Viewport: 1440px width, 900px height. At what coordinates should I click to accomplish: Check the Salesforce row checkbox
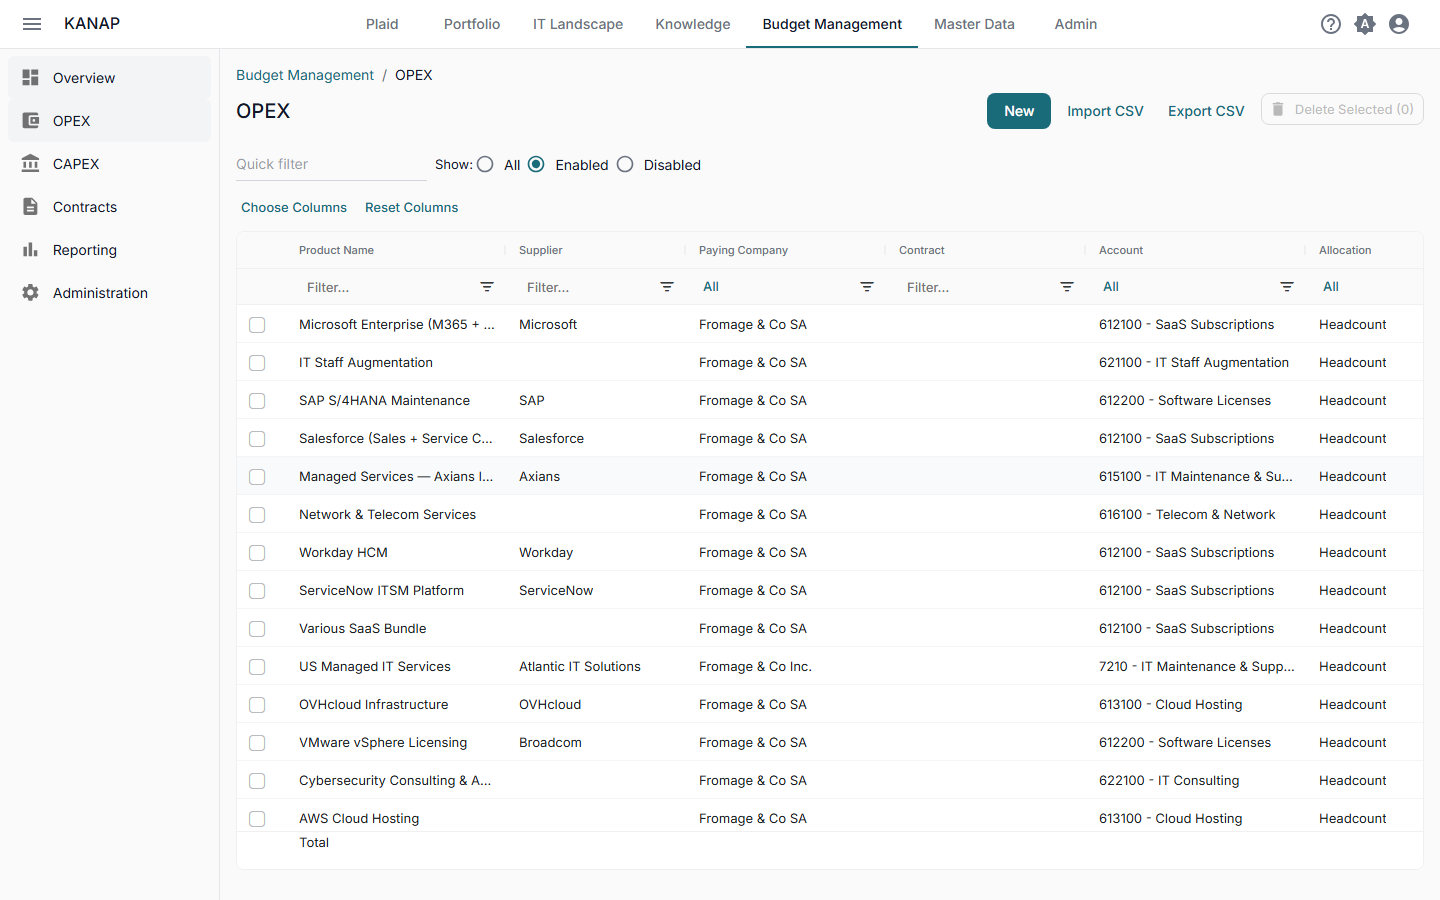257,439
